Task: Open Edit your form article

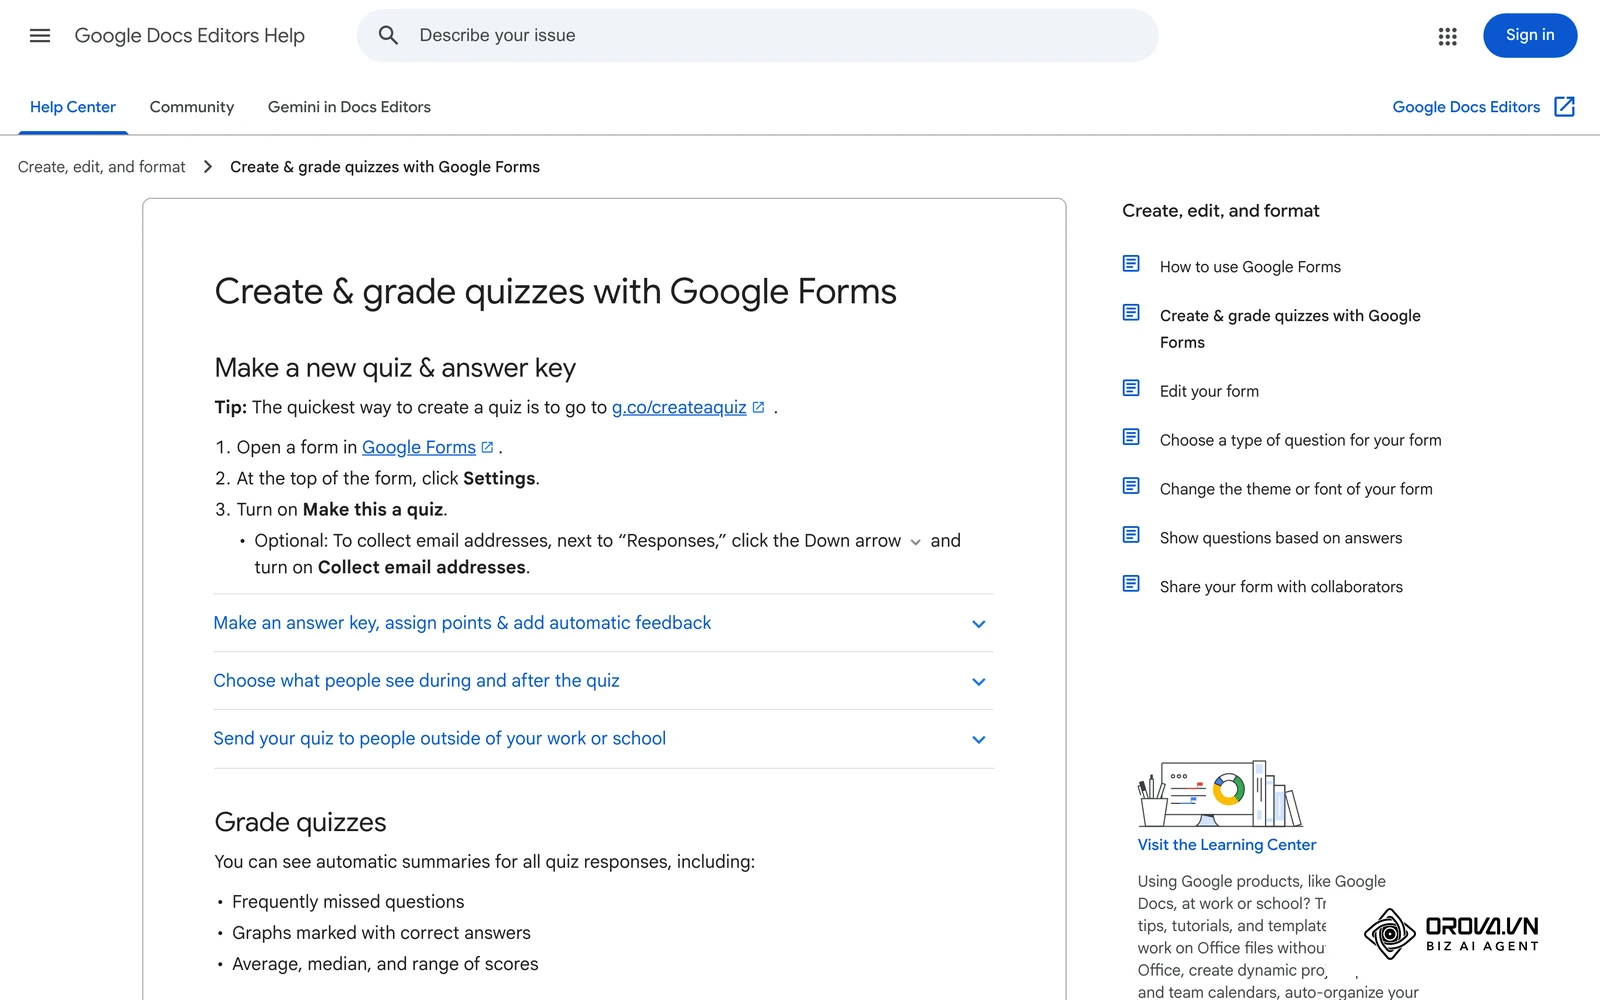Action: pyautogui.click(x=1209, y=391)
